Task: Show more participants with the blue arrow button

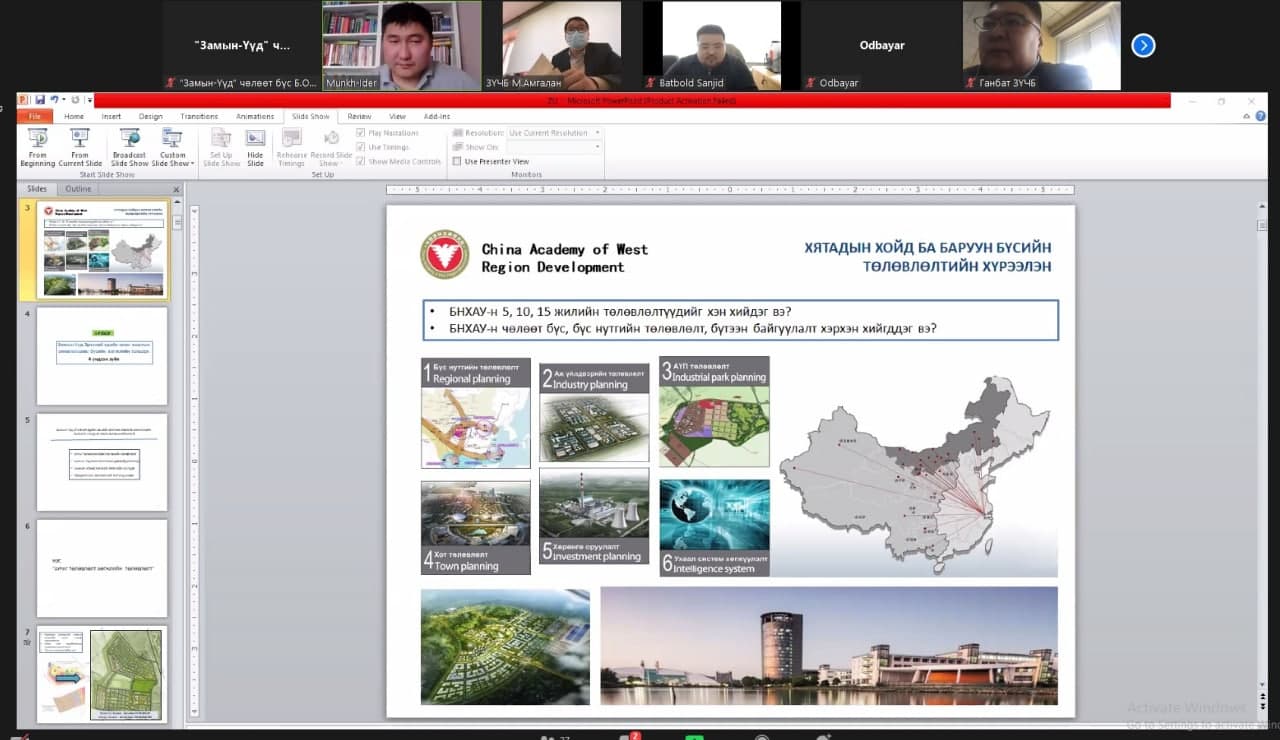Action: tap(1143, 45)
